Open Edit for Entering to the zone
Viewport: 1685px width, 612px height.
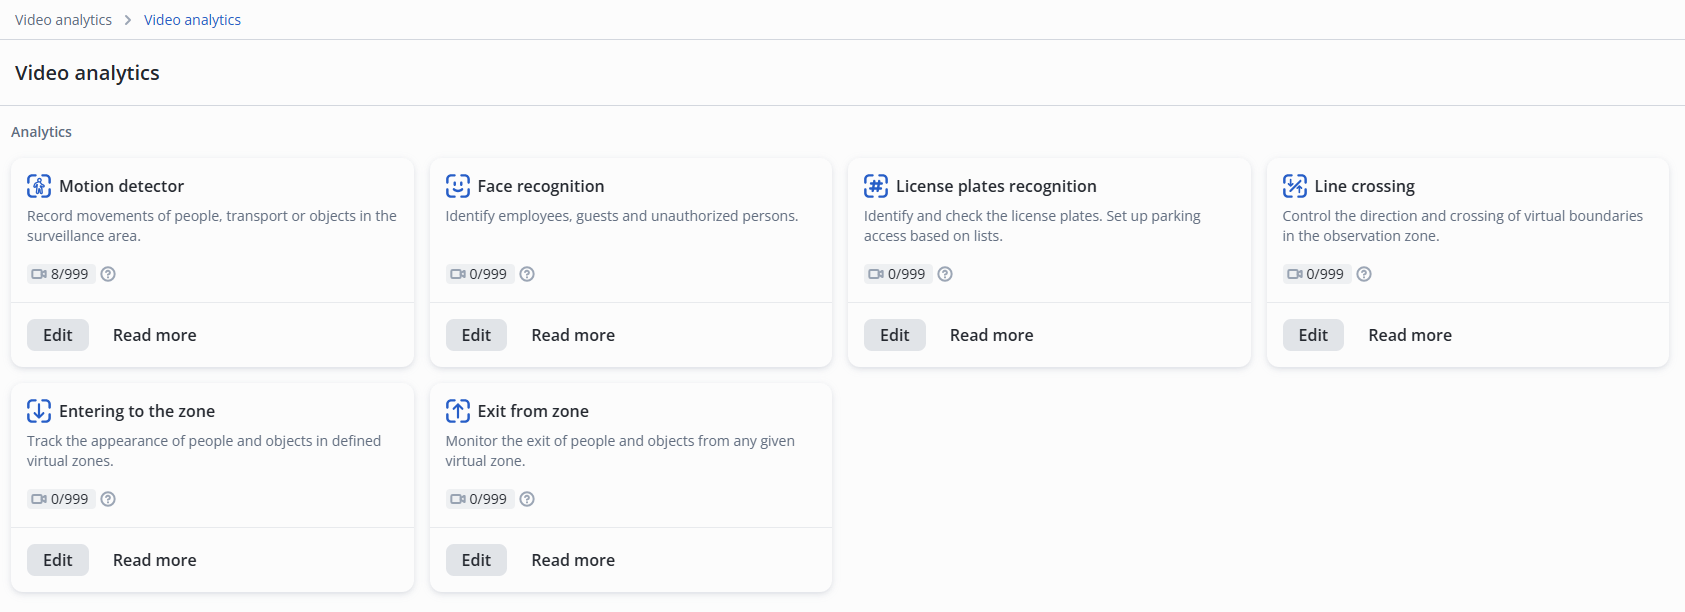tap(58, 560)
